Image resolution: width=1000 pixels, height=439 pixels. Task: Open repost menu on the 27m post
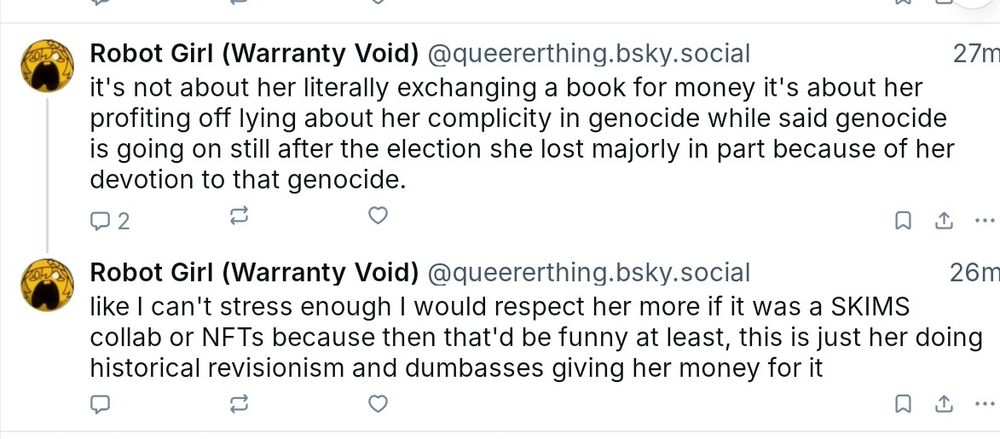[x=238, y=216]
